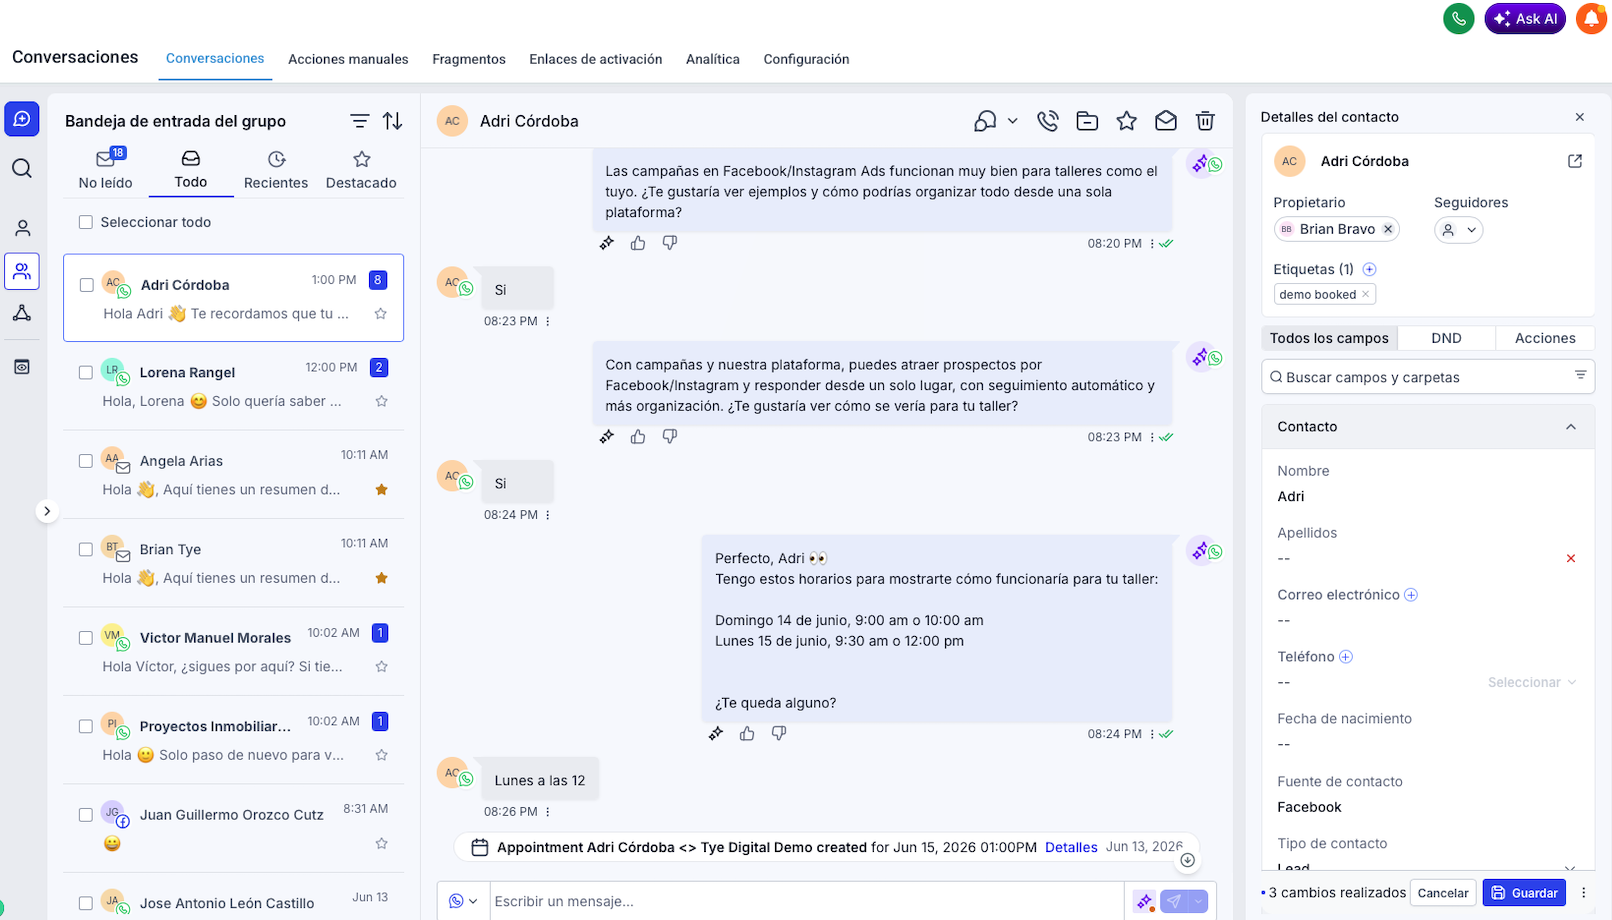Click the AI sparkle icon in message composer
The image size is (1612, 920).
(x=1144, y=901)
